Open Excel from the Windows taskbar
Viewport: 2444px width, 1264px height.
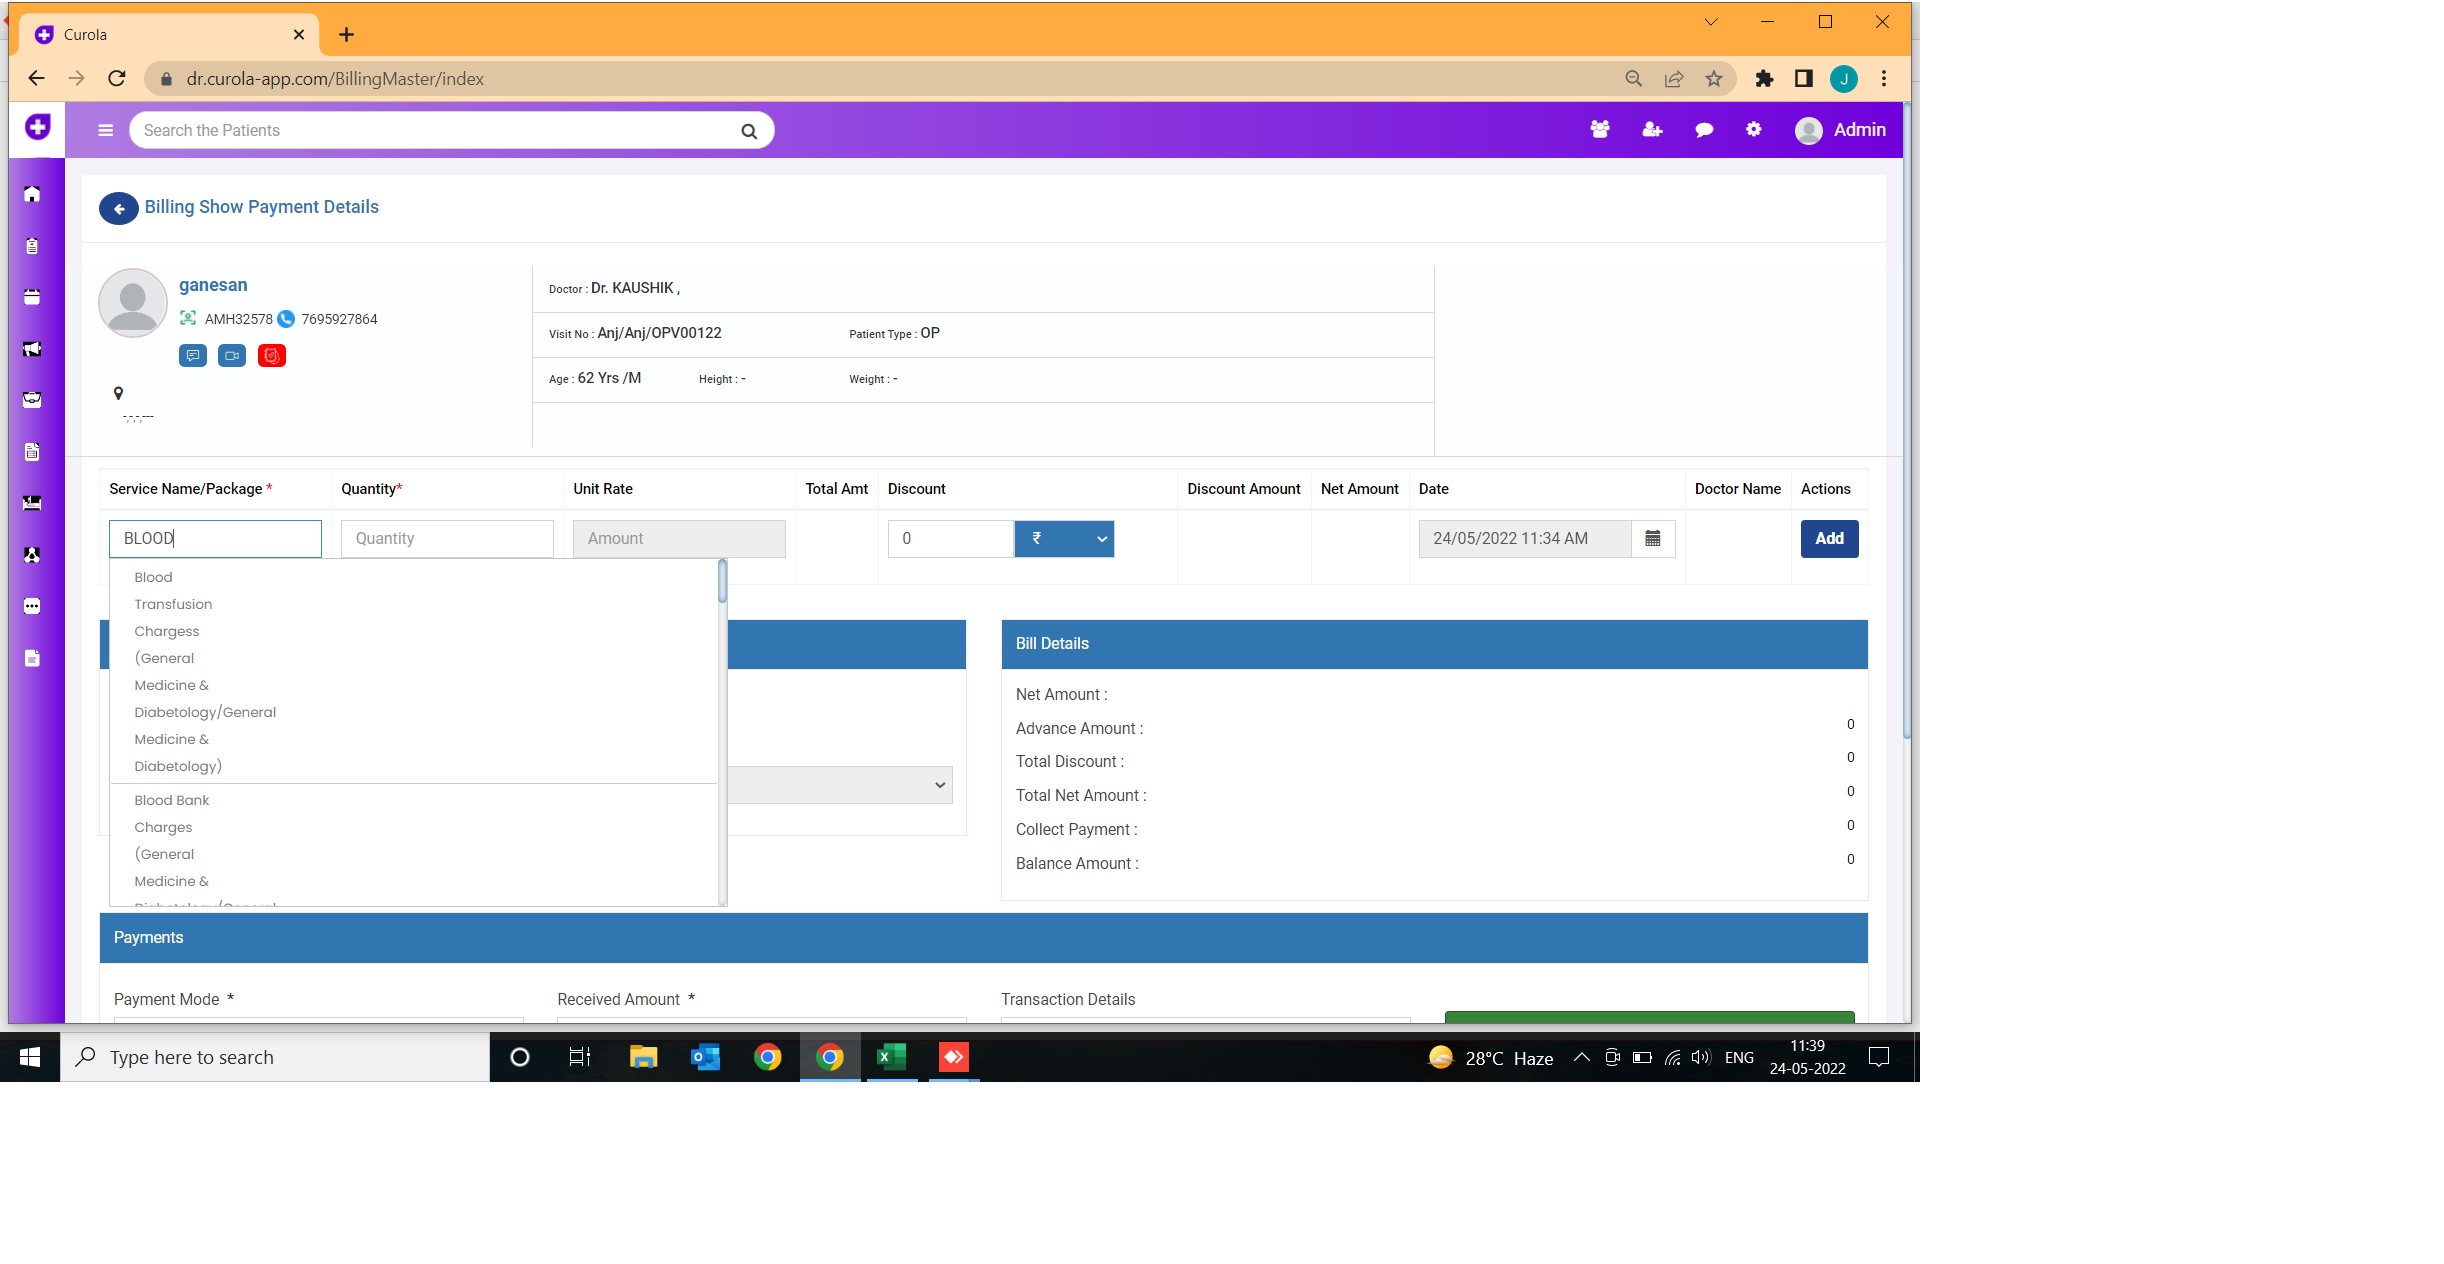(890, 1057)
